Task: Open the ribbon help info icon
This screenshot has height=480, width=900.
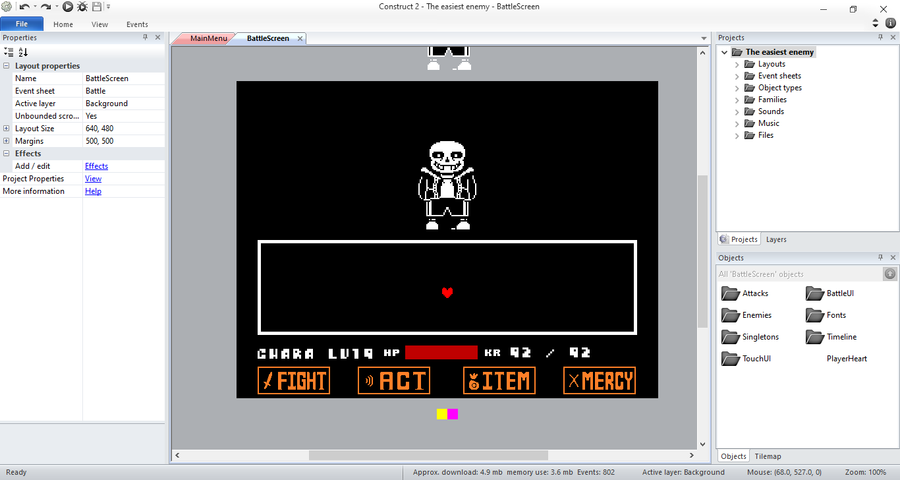Action: (x=890, y=23)
